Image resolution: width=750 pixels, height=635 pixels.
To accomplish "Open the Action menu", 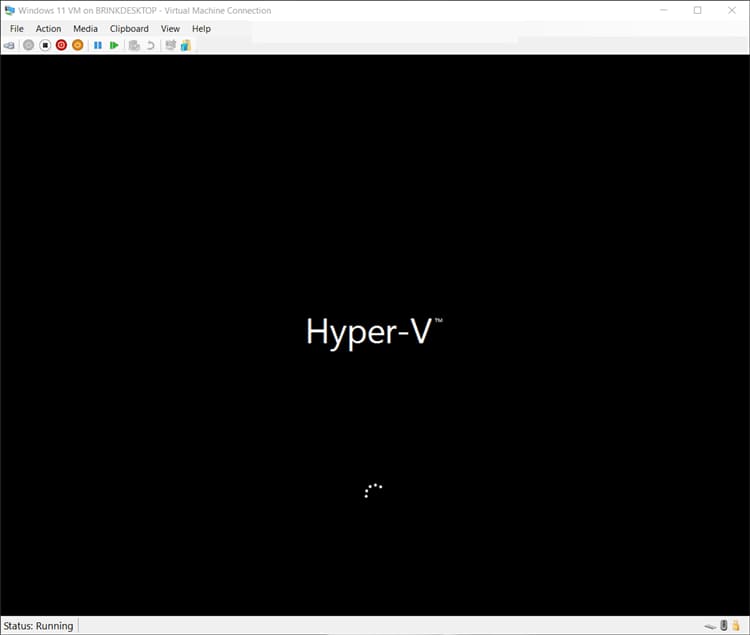I will (48, 29).
